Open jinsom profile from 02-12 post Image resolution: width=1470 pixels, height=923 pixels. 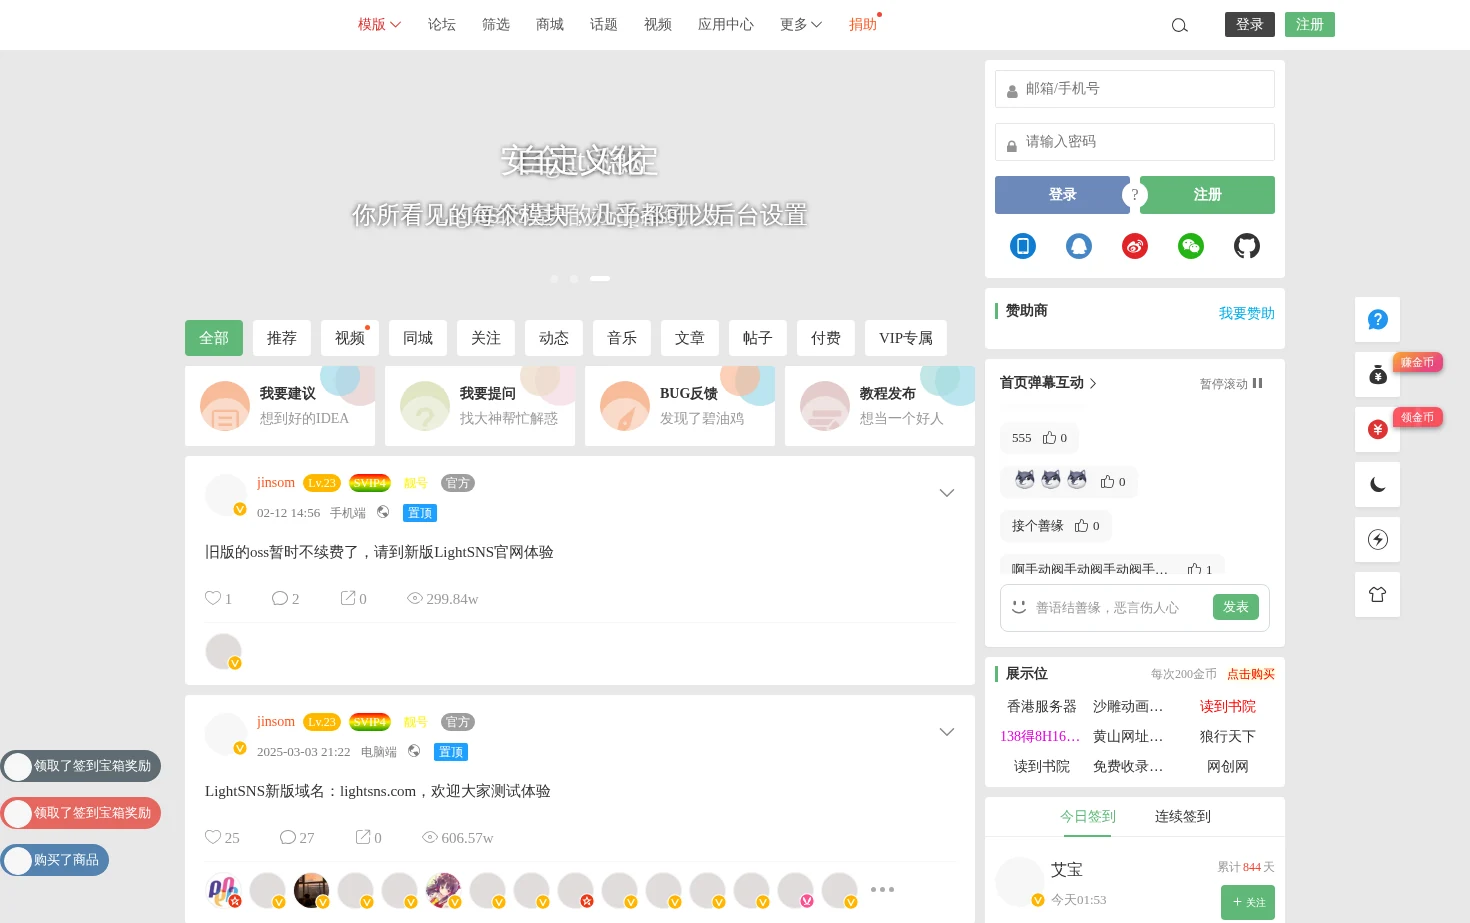[276, 483]
